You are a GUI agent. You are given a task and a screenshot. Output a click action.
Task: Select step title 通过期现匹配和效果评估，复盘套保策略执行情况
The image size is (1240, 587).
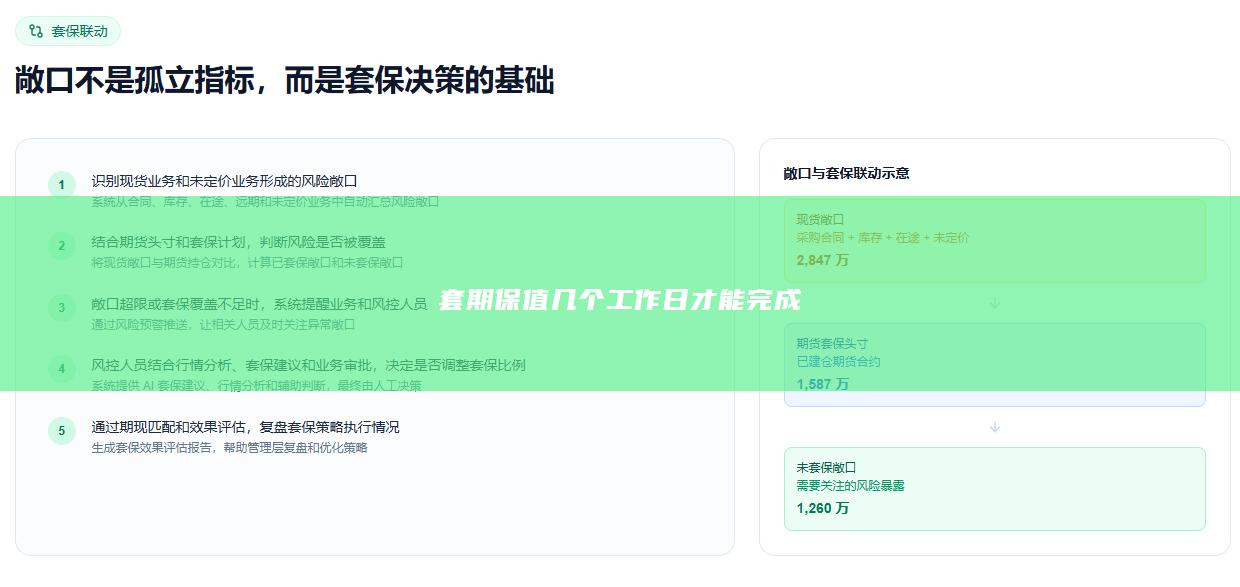coord(245,427)
